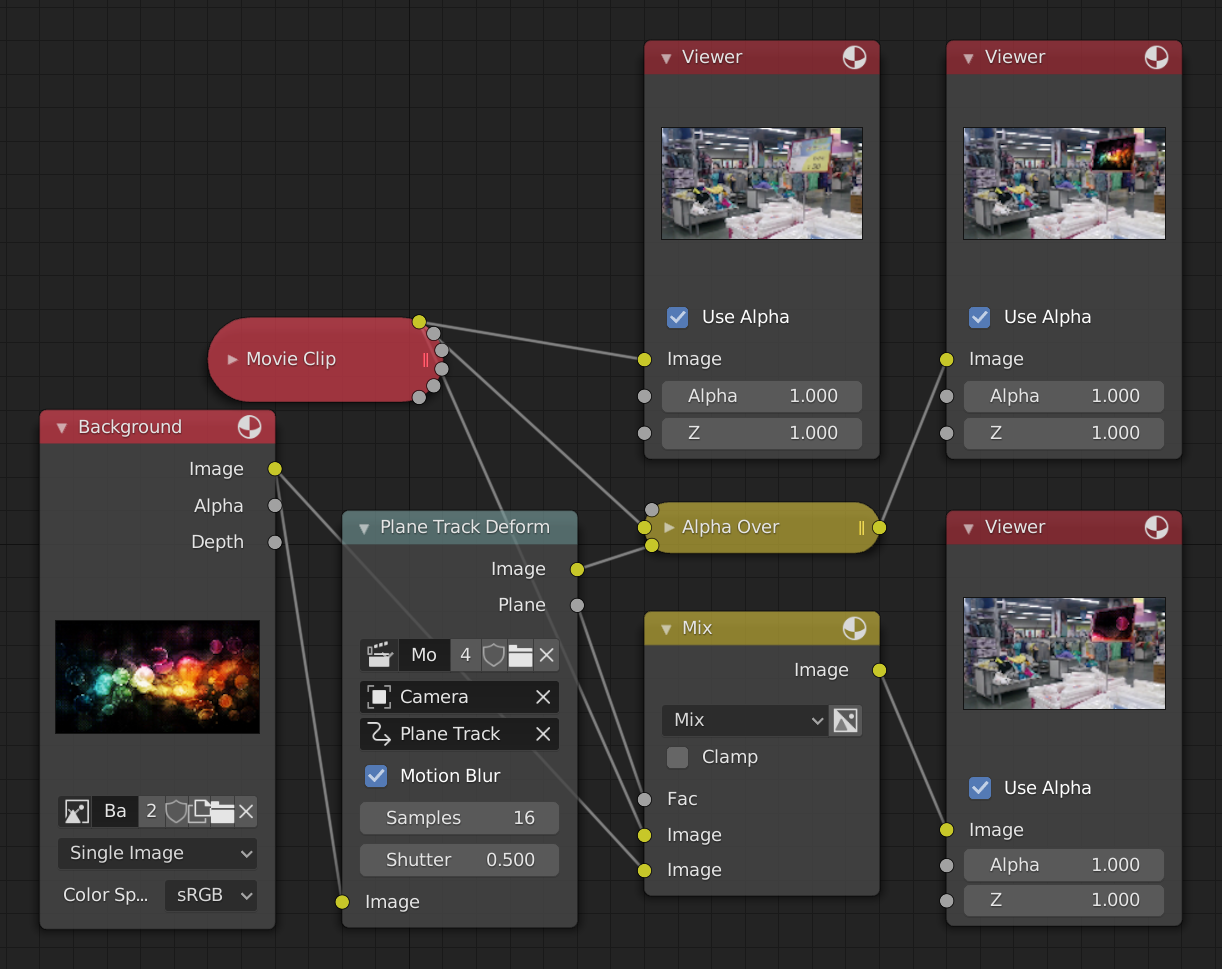The width and height of the screenshot is (1222, 969).
Task: Toggle the Mix node alpha include icon button
Action: 845,720
